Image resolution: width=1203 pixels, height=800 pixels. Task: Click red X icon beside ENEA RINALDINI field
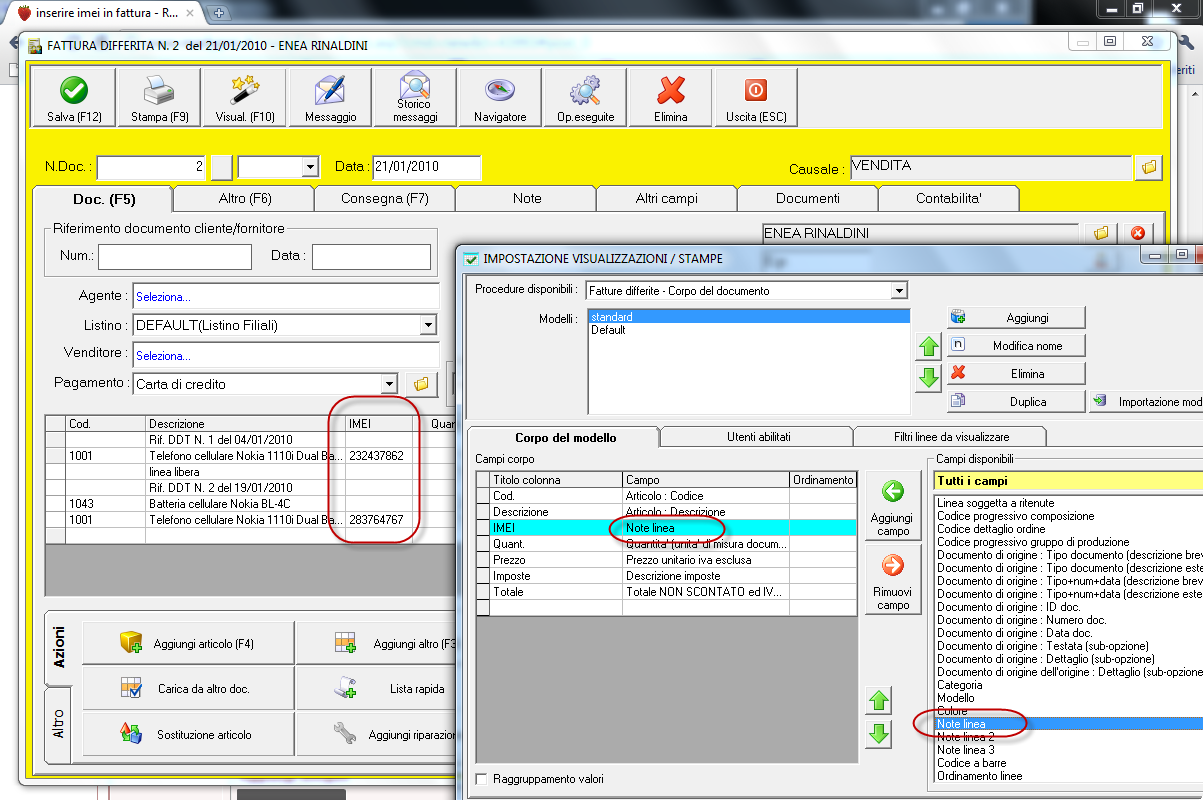click(x=1137, y=233)
